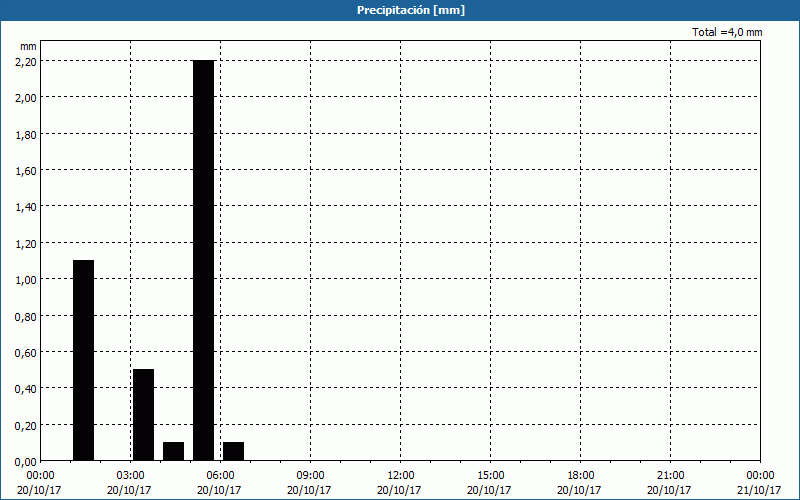Click the 06:00 time label
This screenshot has height=500, width=800.
220,476
